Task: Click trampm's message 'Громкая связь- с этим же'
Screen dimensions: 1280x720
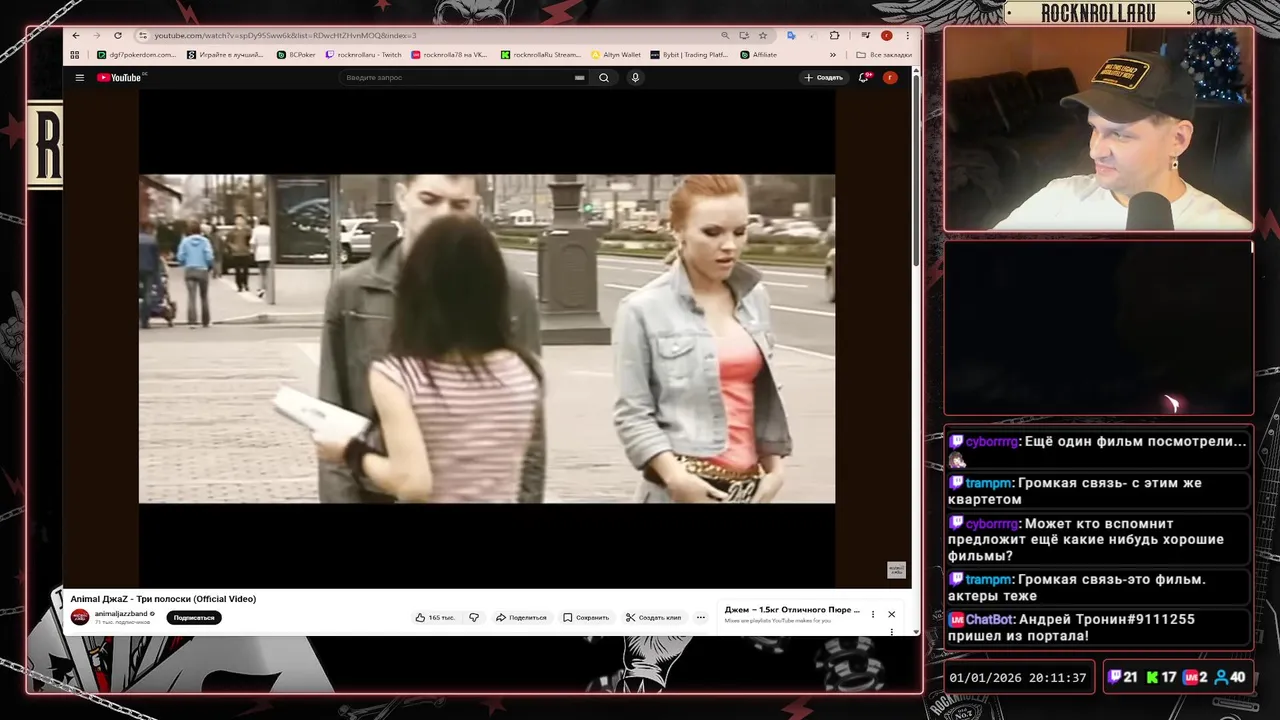Action: (x=1099, y=491)
